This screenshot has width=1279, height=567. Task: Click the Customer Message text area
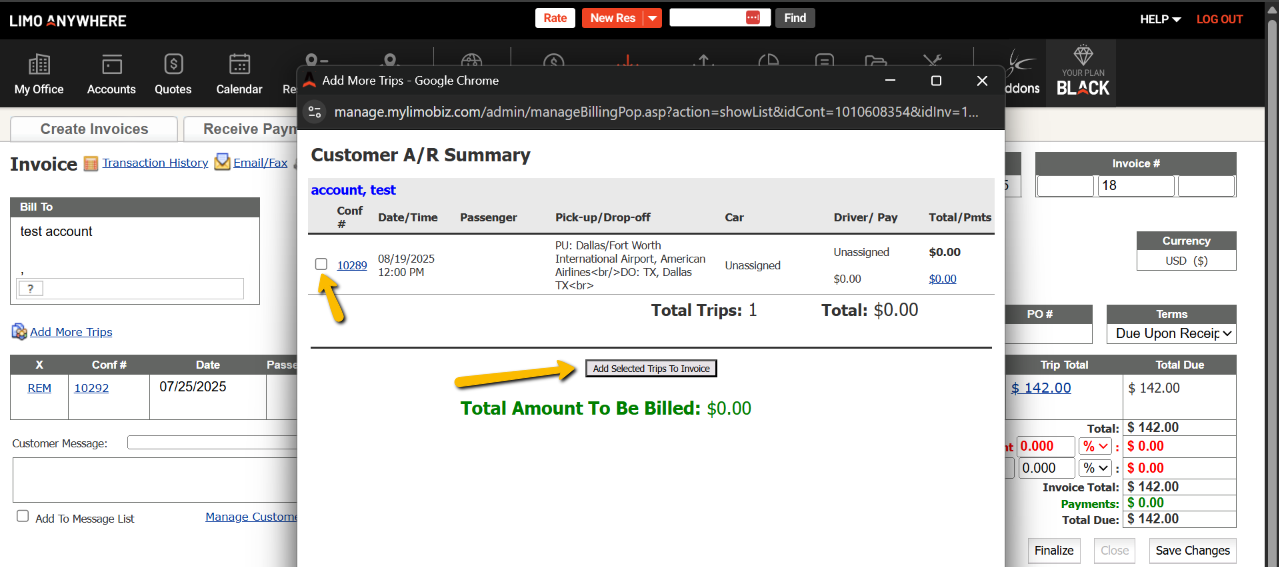click(x=150, y=480)
